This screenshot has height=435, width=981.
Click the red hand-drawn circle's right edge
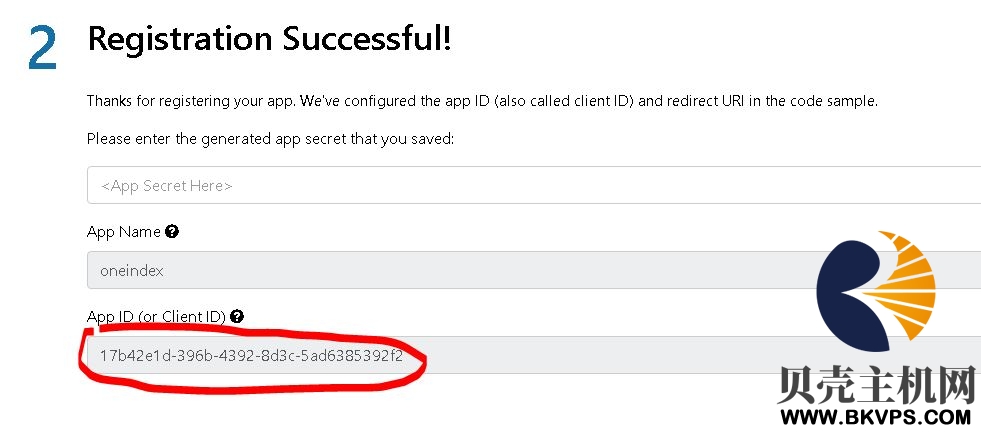click(423, 363)
